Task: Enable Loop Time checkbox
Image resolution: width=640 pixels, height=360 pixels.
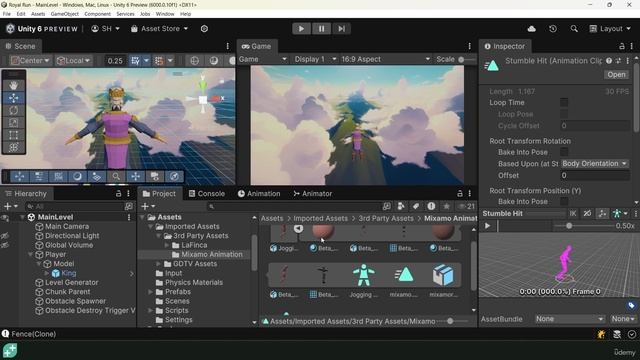Action: (x=564, y=102)
